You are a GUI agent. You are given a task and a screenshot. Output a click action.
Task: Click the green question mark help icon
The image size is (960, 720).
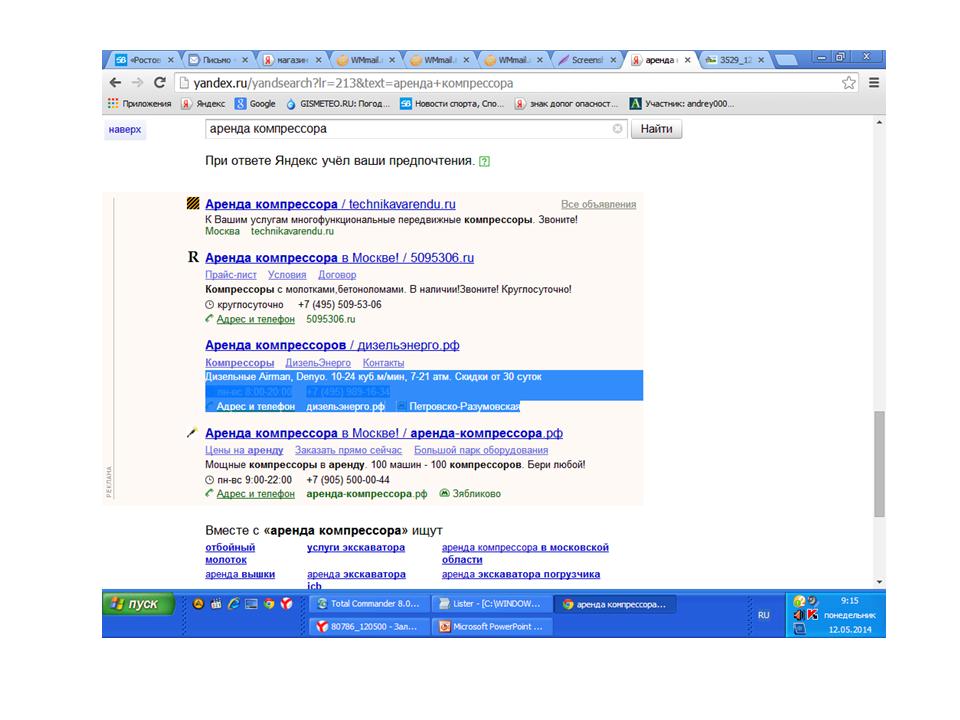click(484, 162)
